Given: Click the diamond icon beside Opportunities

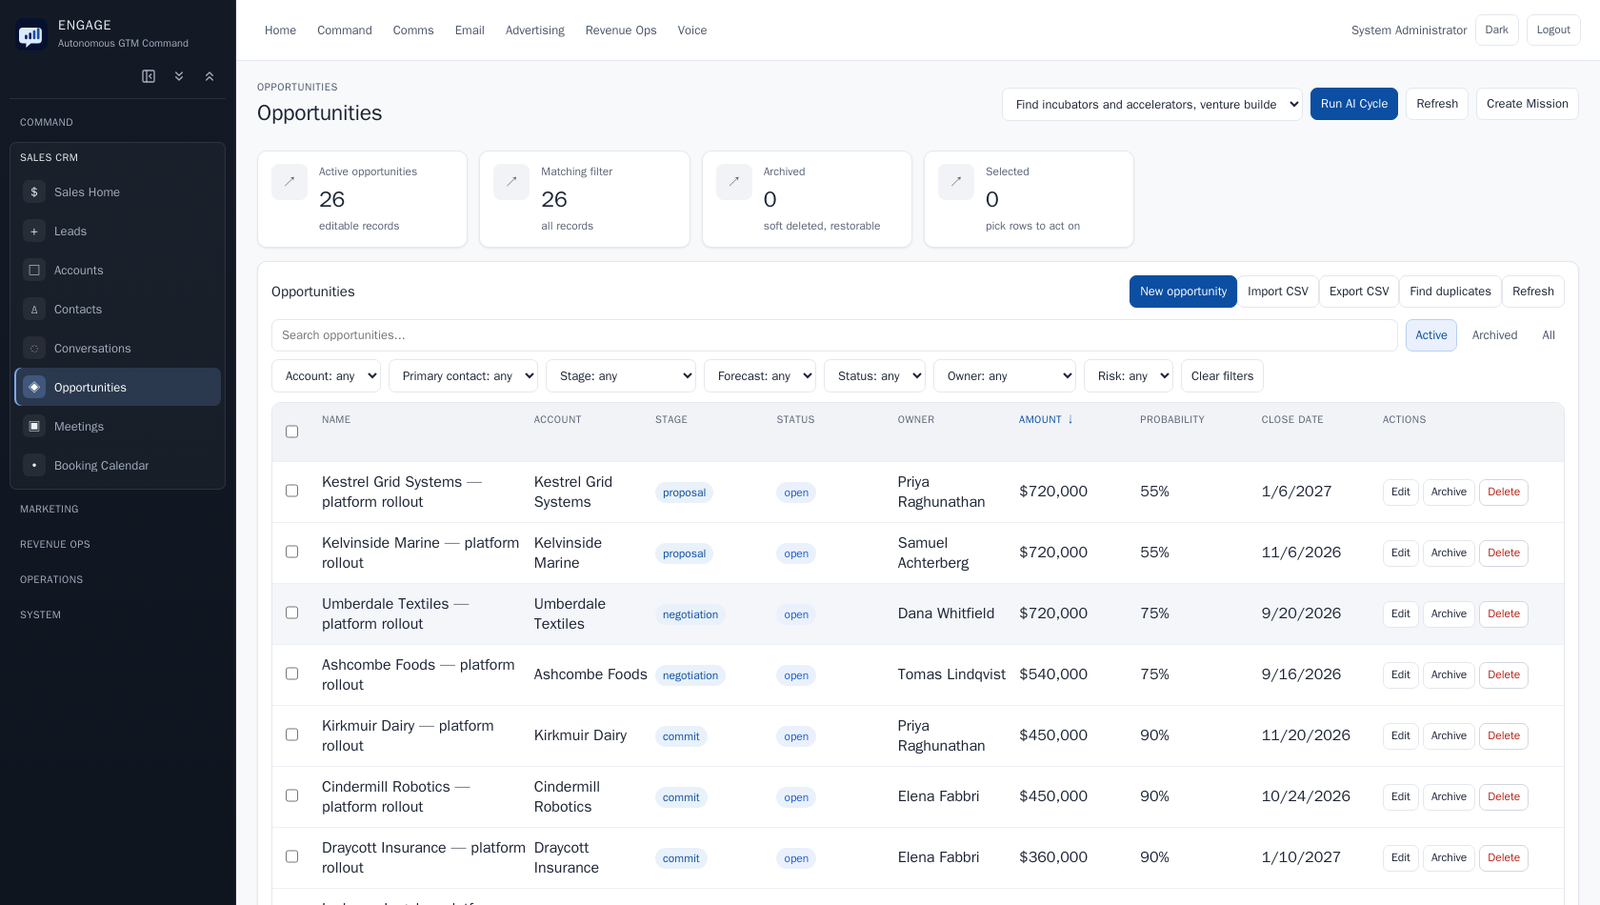Looking at the screenshot, I should tap(34, 387).
